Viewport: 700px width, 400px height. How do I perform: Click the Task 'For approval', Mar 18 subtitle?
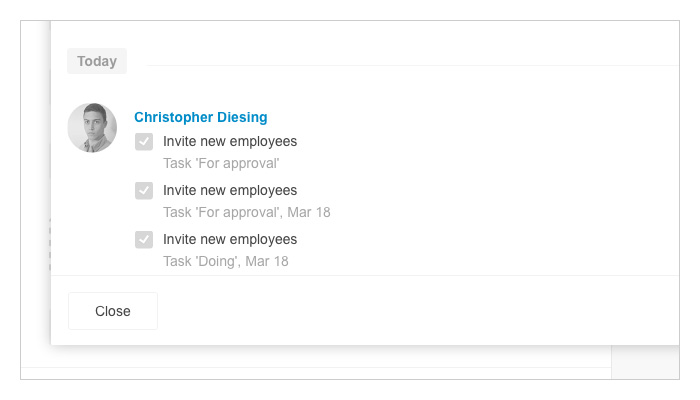[246, 212]
